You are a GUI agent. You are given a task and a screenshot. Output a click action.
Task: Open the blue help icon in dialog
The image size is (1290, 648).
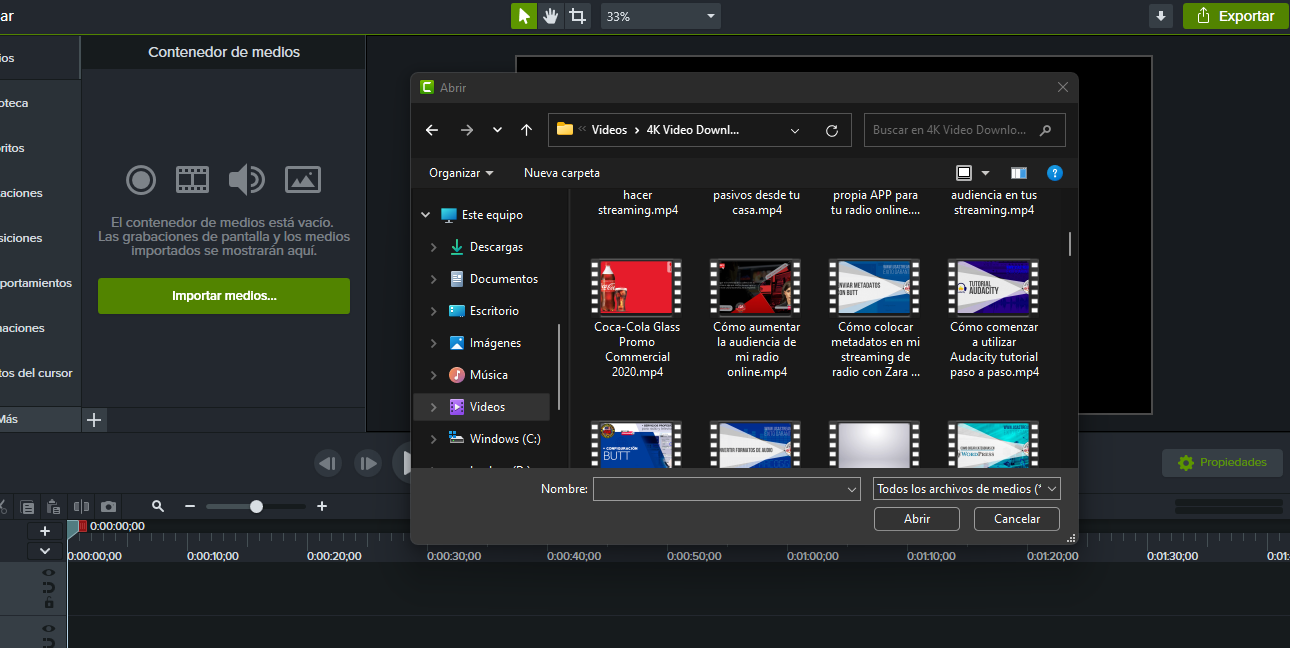click(1054, 173)
